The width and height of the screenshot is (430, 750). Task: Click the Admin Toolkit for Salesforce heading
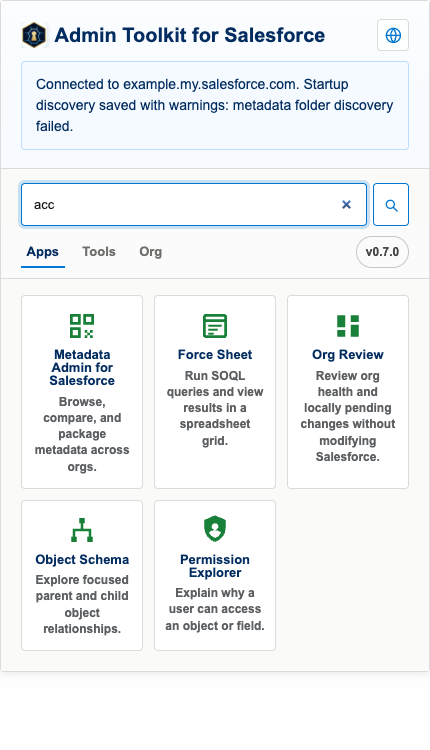point(189,35)
